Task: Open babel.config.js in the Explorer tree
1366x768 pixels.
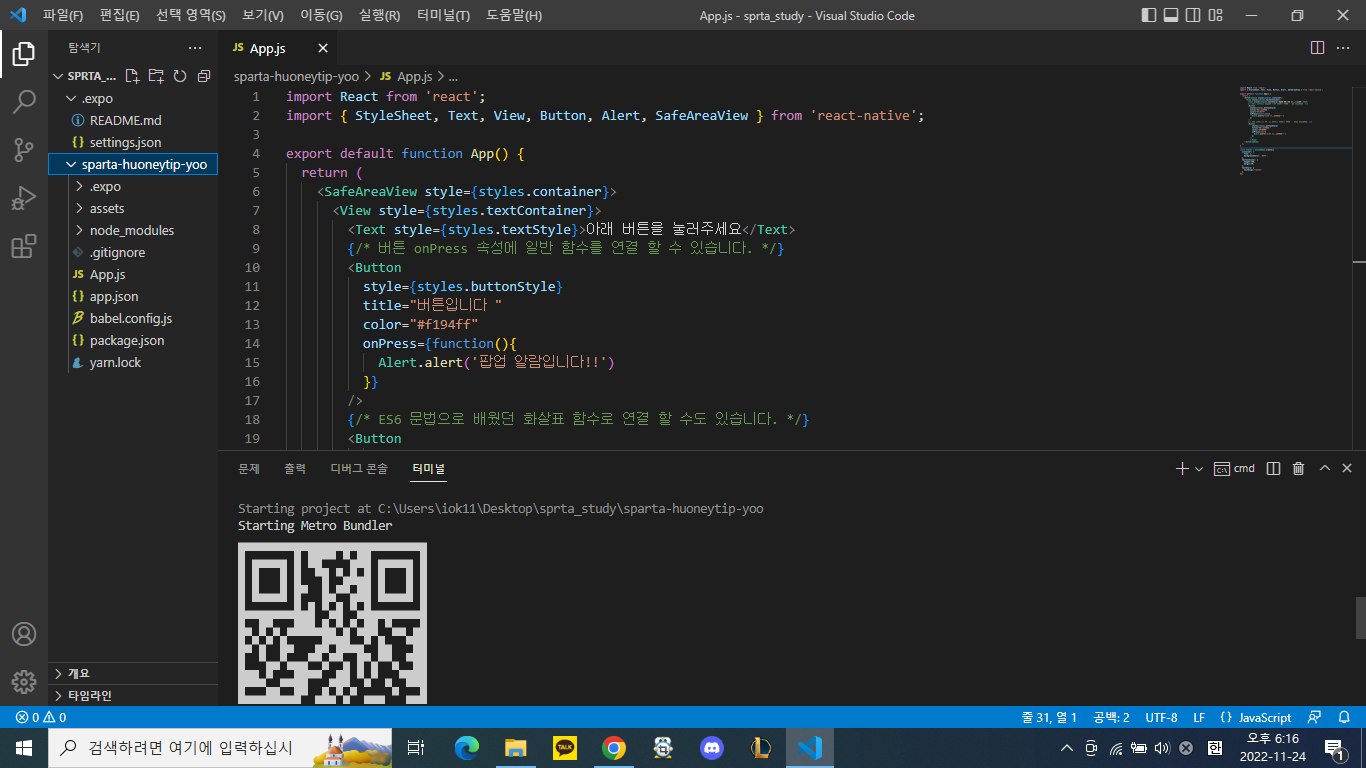Action: (x=131, y=318)
